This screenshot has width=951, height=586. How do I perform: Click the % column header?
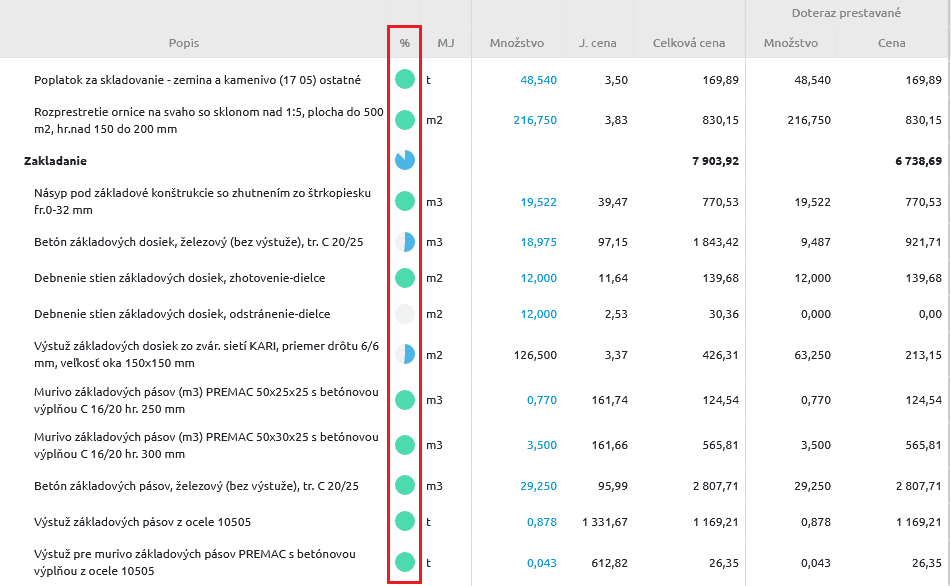(404, 43)
